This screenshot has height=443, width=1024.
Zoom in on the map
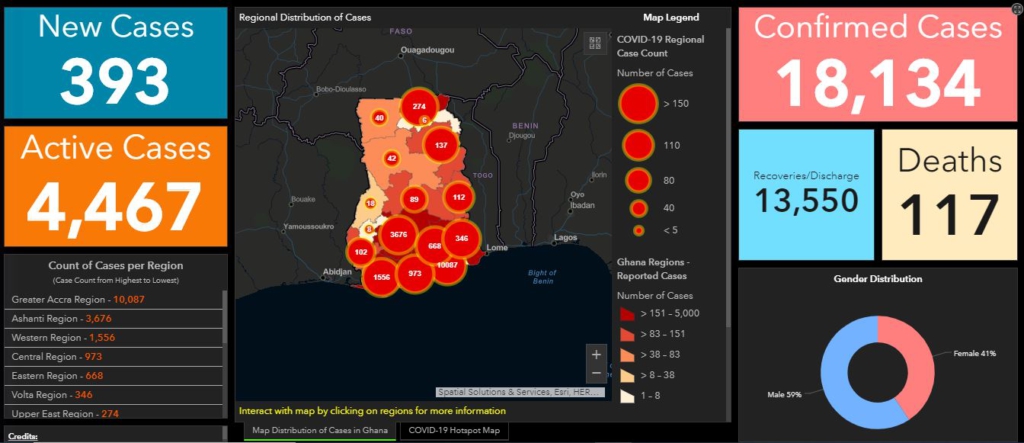[x=596, y=354]
